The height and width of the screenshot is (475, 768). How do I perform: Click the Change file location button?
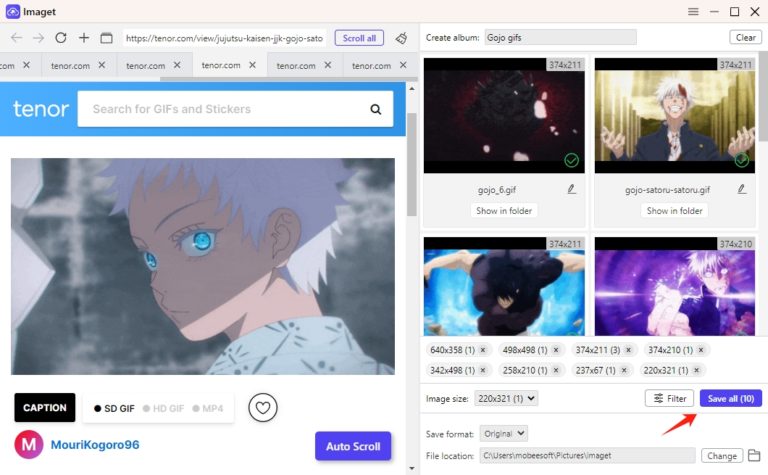[x=722, y=456]
